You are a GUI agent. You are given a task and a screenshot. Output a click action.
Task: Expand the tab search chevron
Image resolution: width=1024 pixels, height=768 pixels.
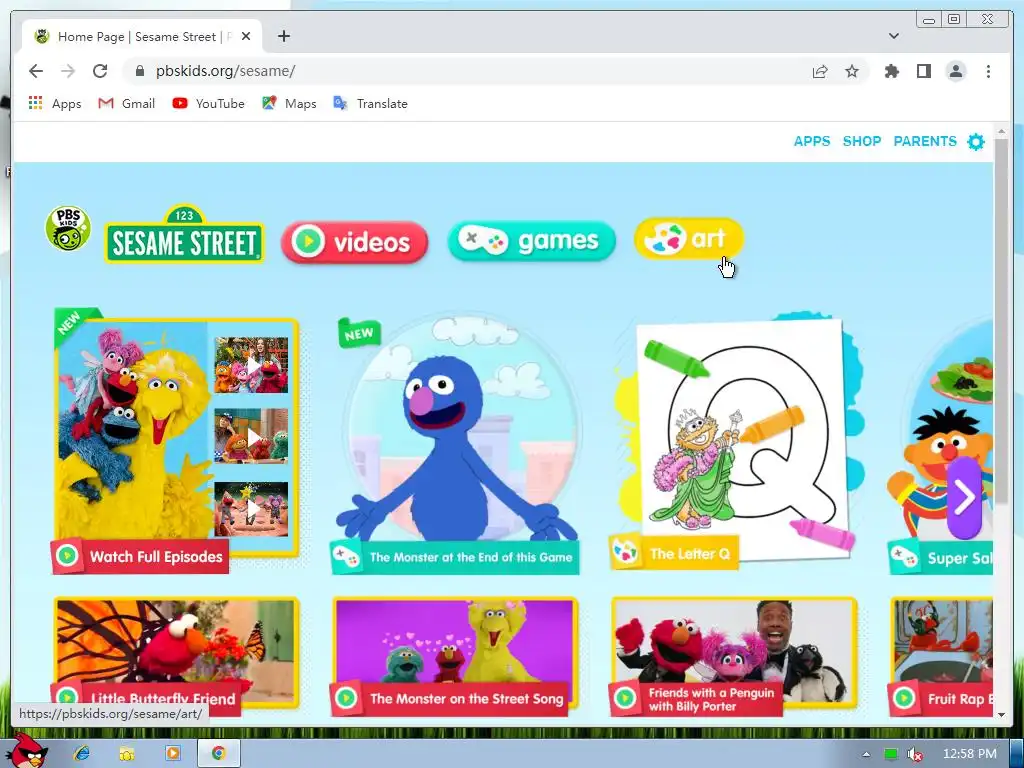click(x=893, y=36)
